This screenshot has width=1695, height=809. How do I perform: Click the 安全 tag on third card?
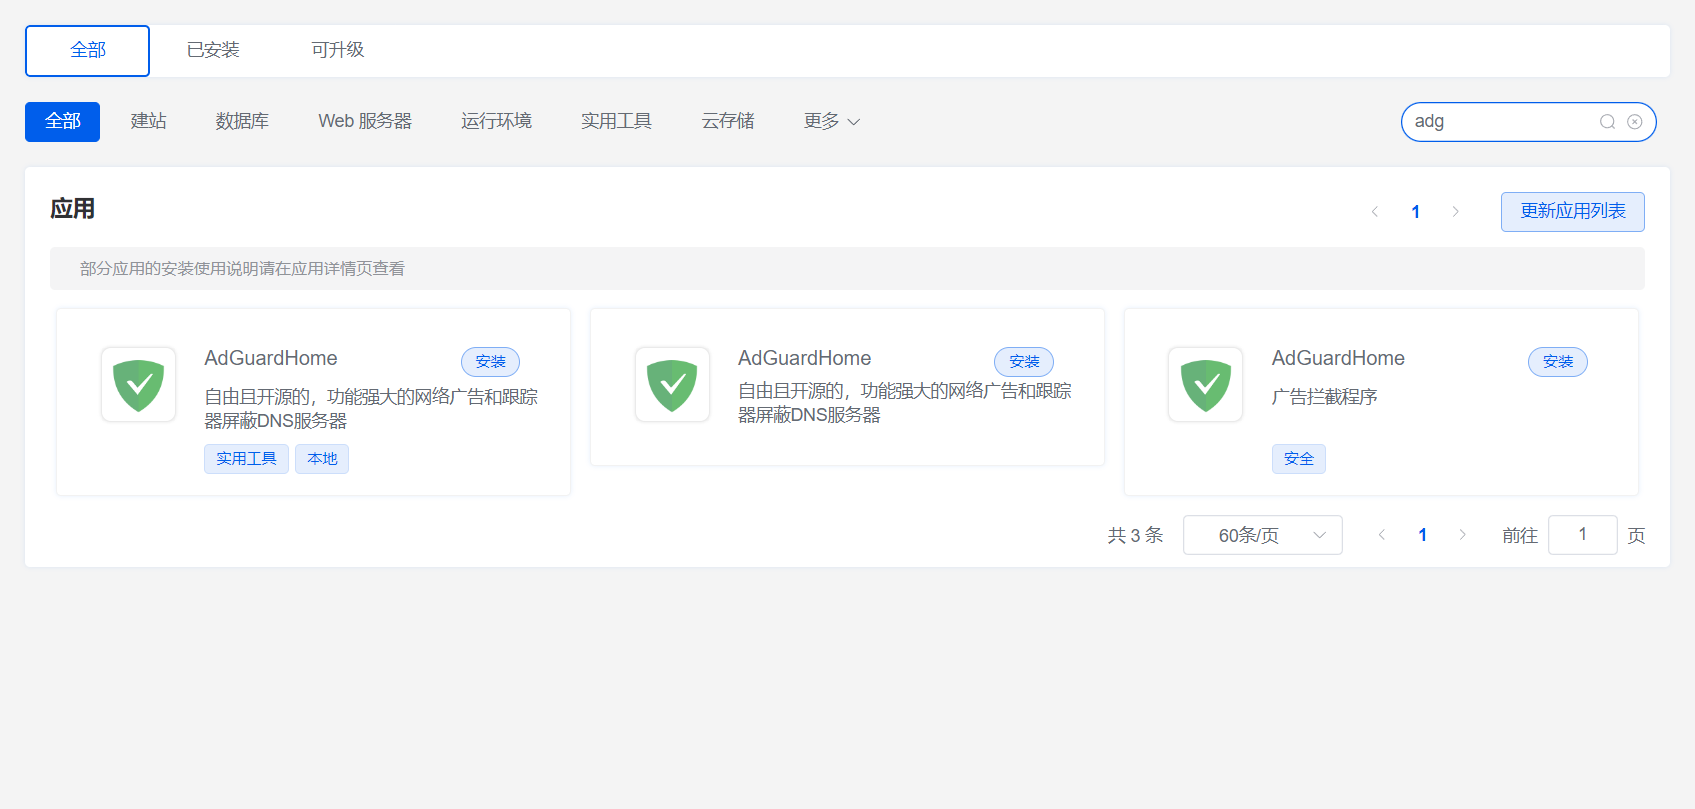pos(1299,459)
